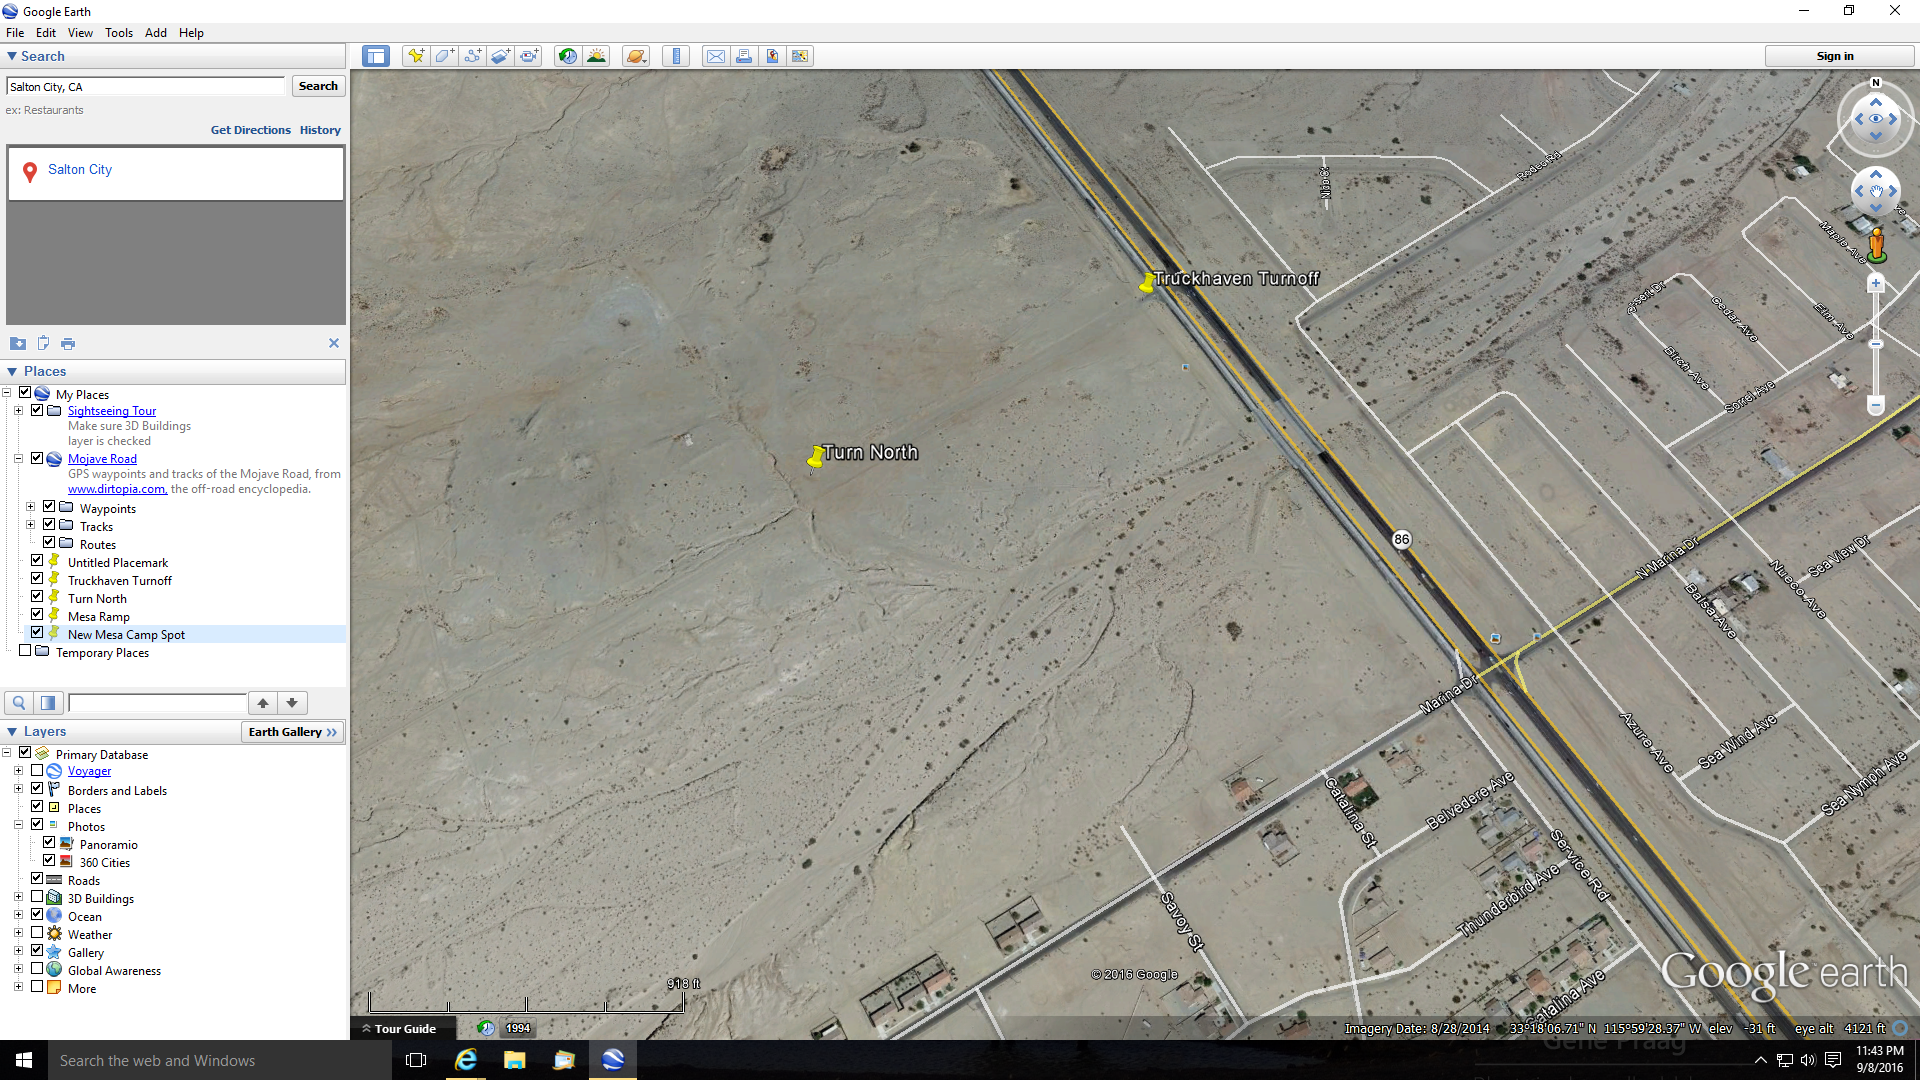Move selected place down with arrow button

[292, 703]
